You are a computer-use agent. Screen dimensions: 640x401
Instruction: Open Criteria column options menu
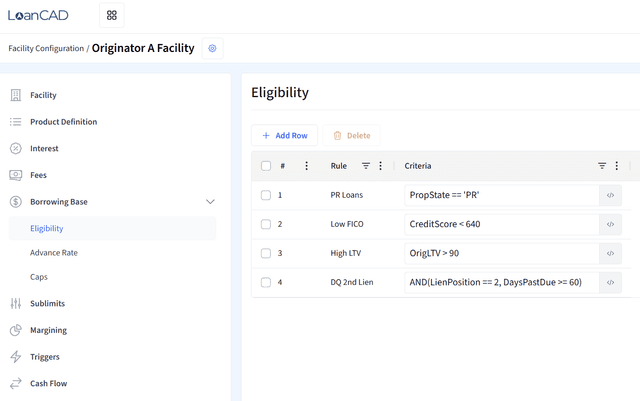[617, 166]
